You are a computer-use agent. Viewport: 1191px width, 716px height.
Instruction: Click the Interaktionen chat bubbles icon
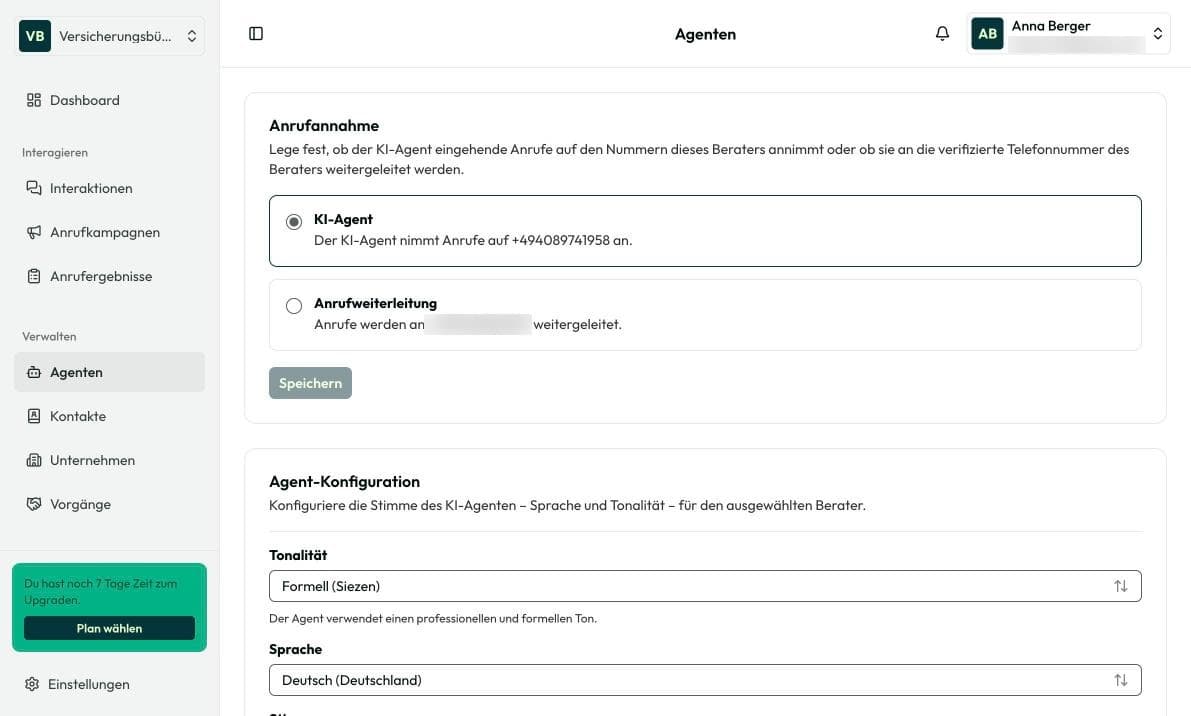click(x=33, y=188)
